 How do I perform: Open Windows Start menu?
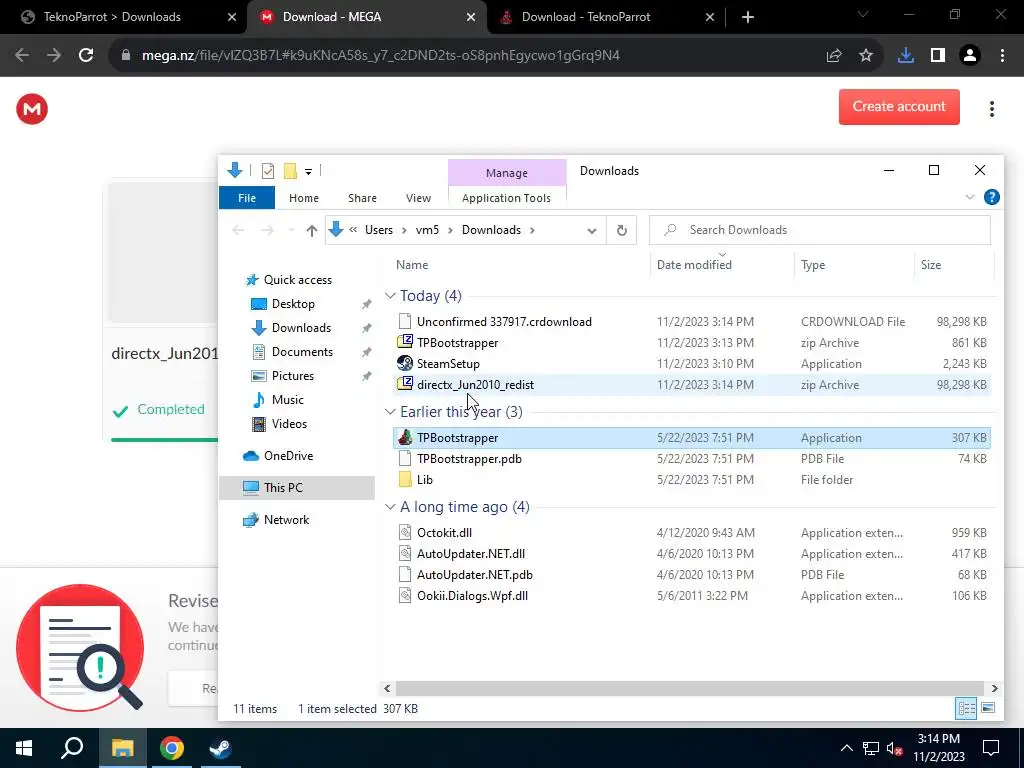(24, 748)
